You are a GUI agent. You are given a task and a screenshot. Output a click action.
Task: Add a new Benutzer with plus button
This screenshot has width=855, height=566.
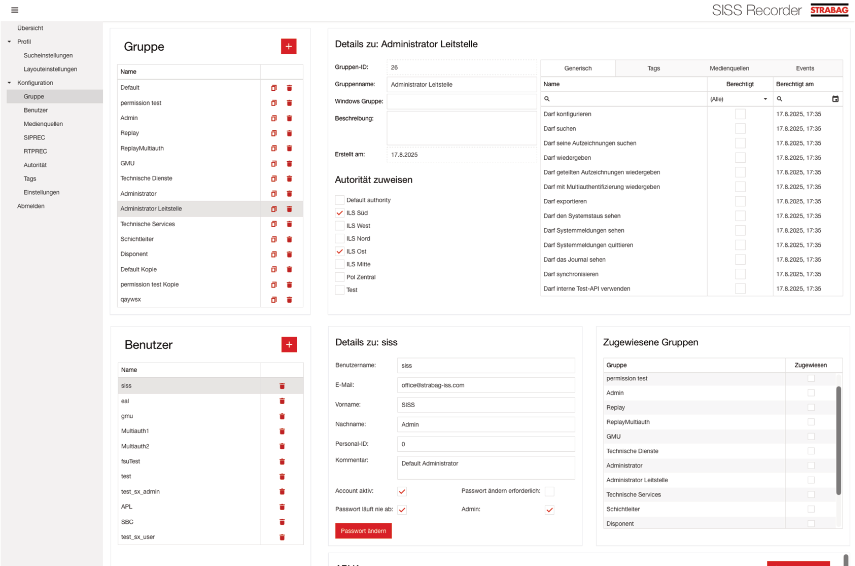pyautogui.click(x=289, y=344)
